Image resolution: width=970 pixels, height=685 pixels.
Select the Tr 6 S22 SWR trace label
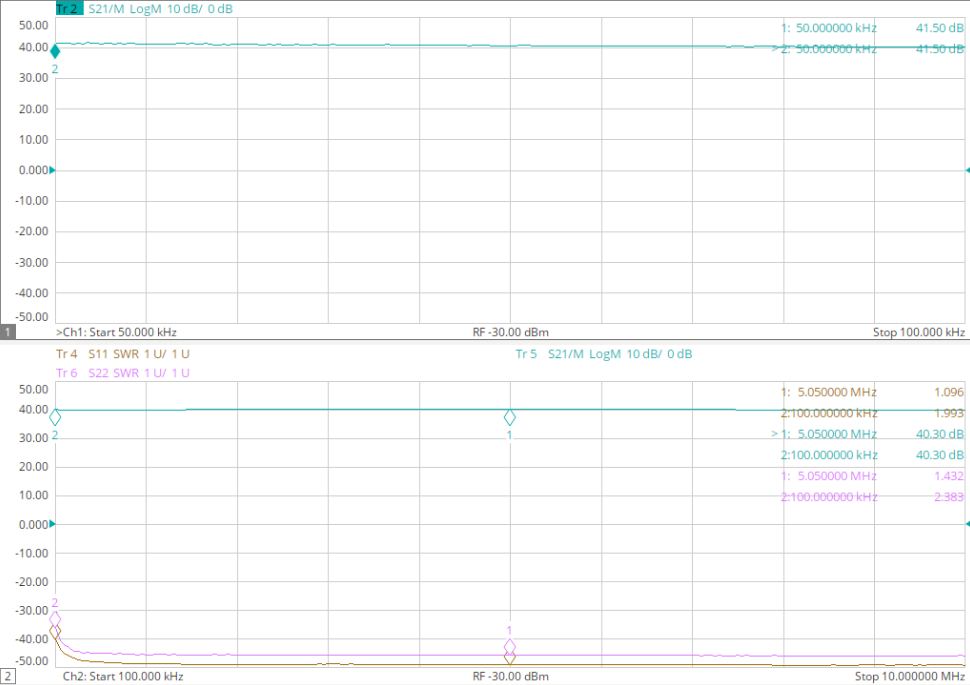point(122,373)
